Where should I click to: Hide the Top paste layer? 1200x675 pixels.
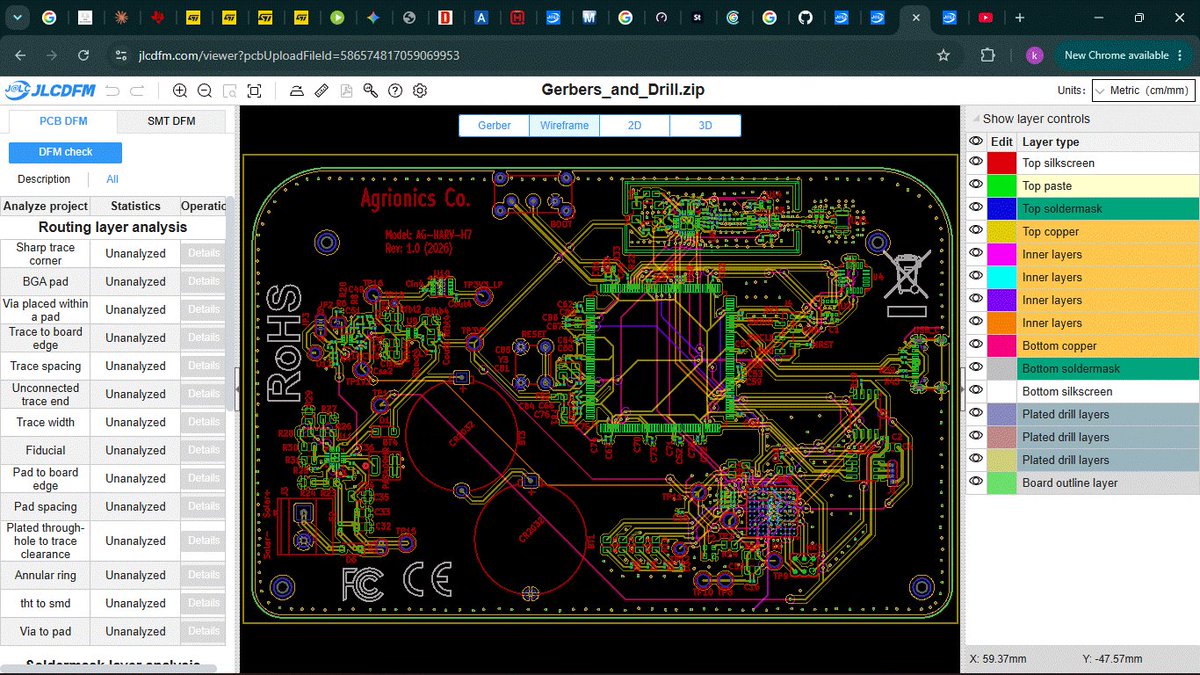(x=975, y=185)
